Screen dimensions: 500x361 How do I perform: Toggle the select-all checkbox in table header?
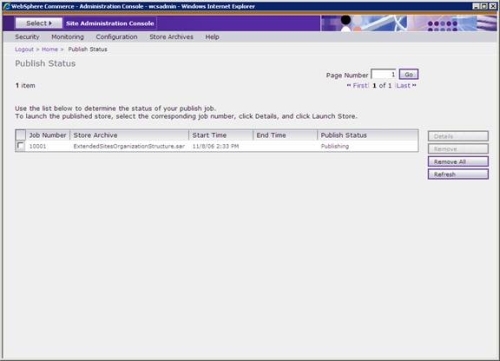(x=21, y=135)
